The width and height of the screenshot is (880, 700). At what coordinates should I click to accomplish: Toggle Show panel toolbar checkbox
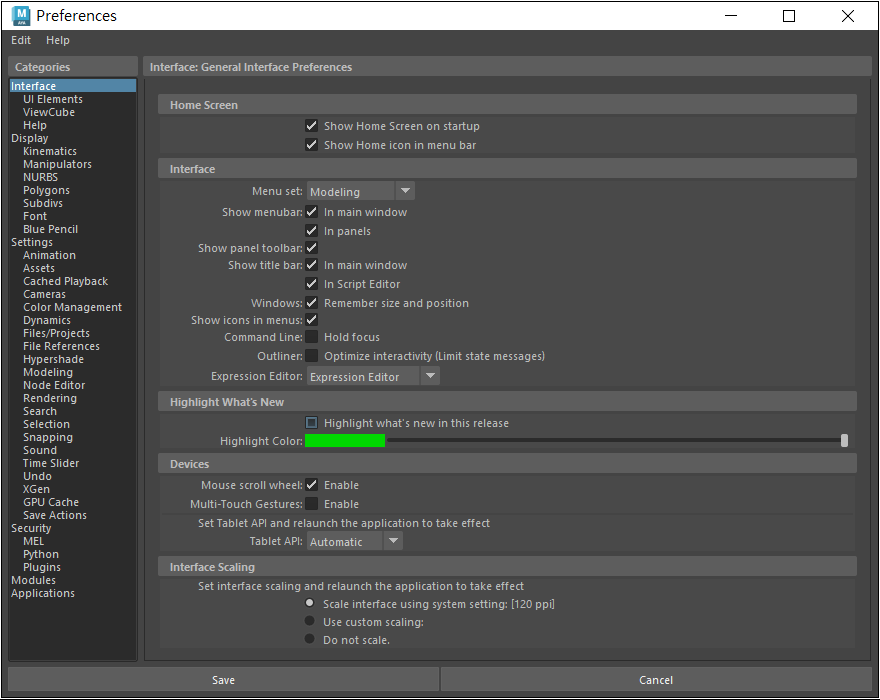(311, 248)
